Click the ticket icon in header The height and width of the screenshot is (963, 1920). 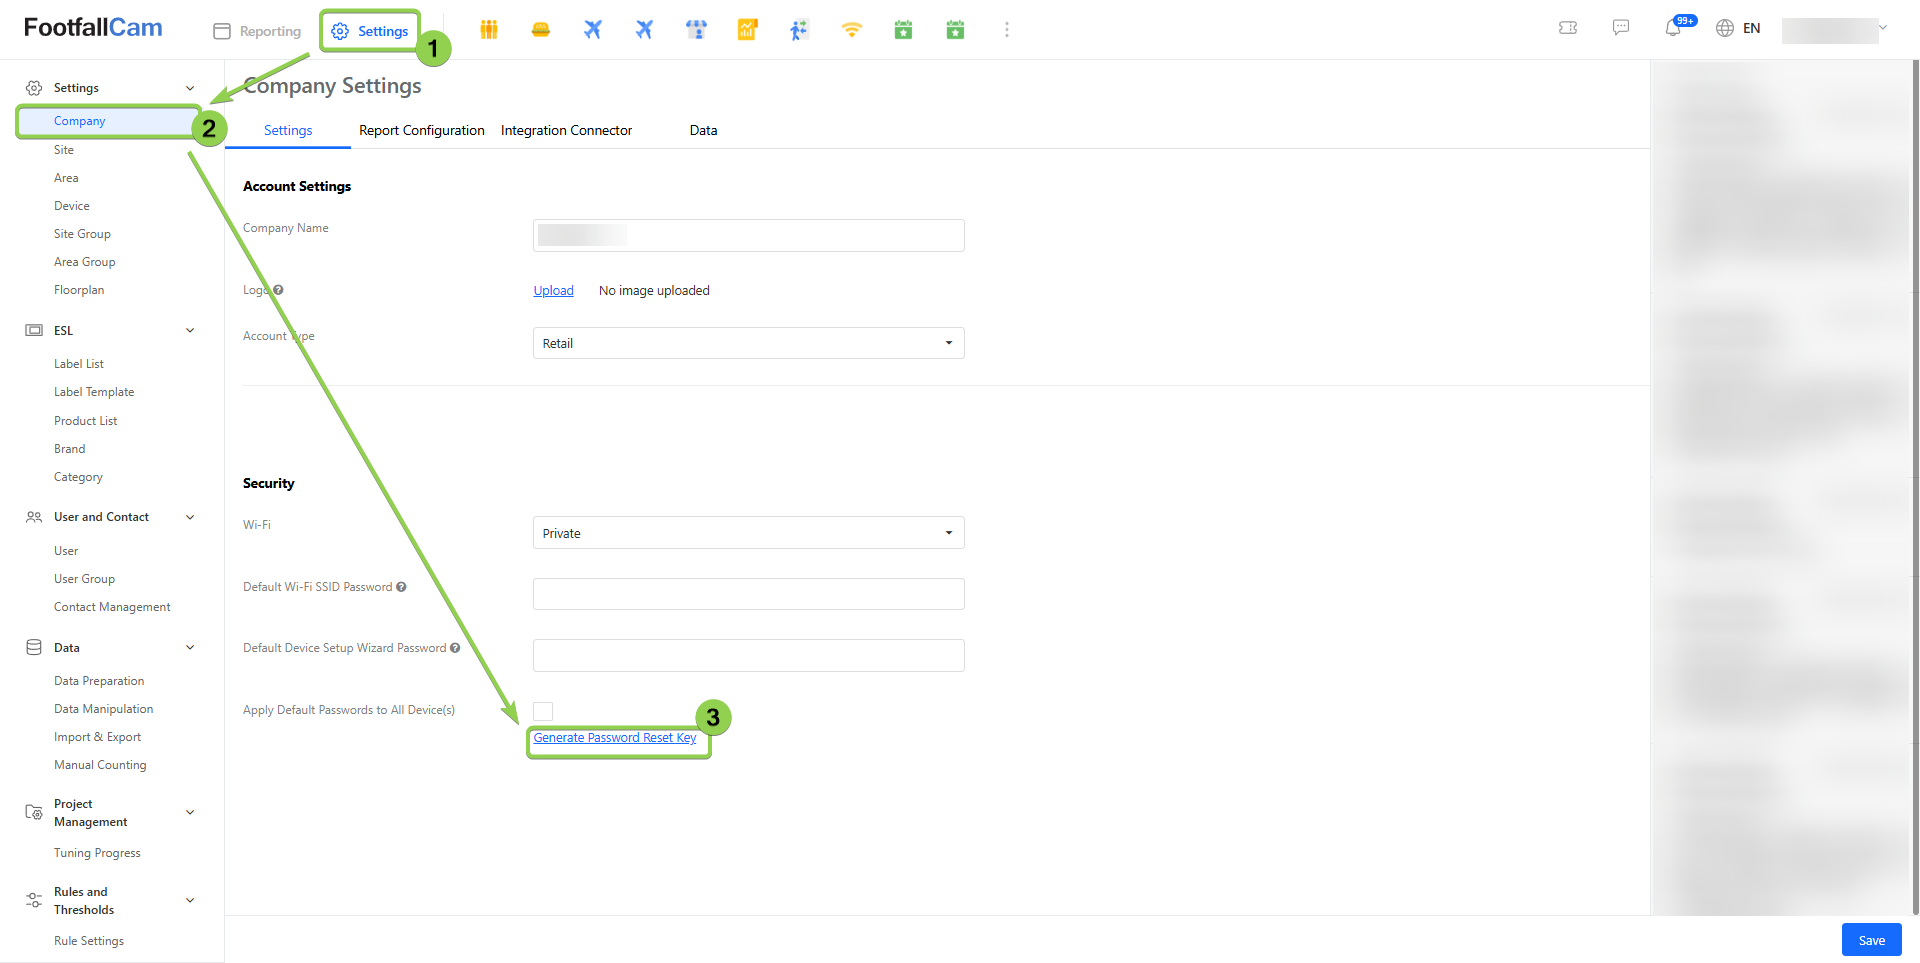click(x=1568, y=28)
